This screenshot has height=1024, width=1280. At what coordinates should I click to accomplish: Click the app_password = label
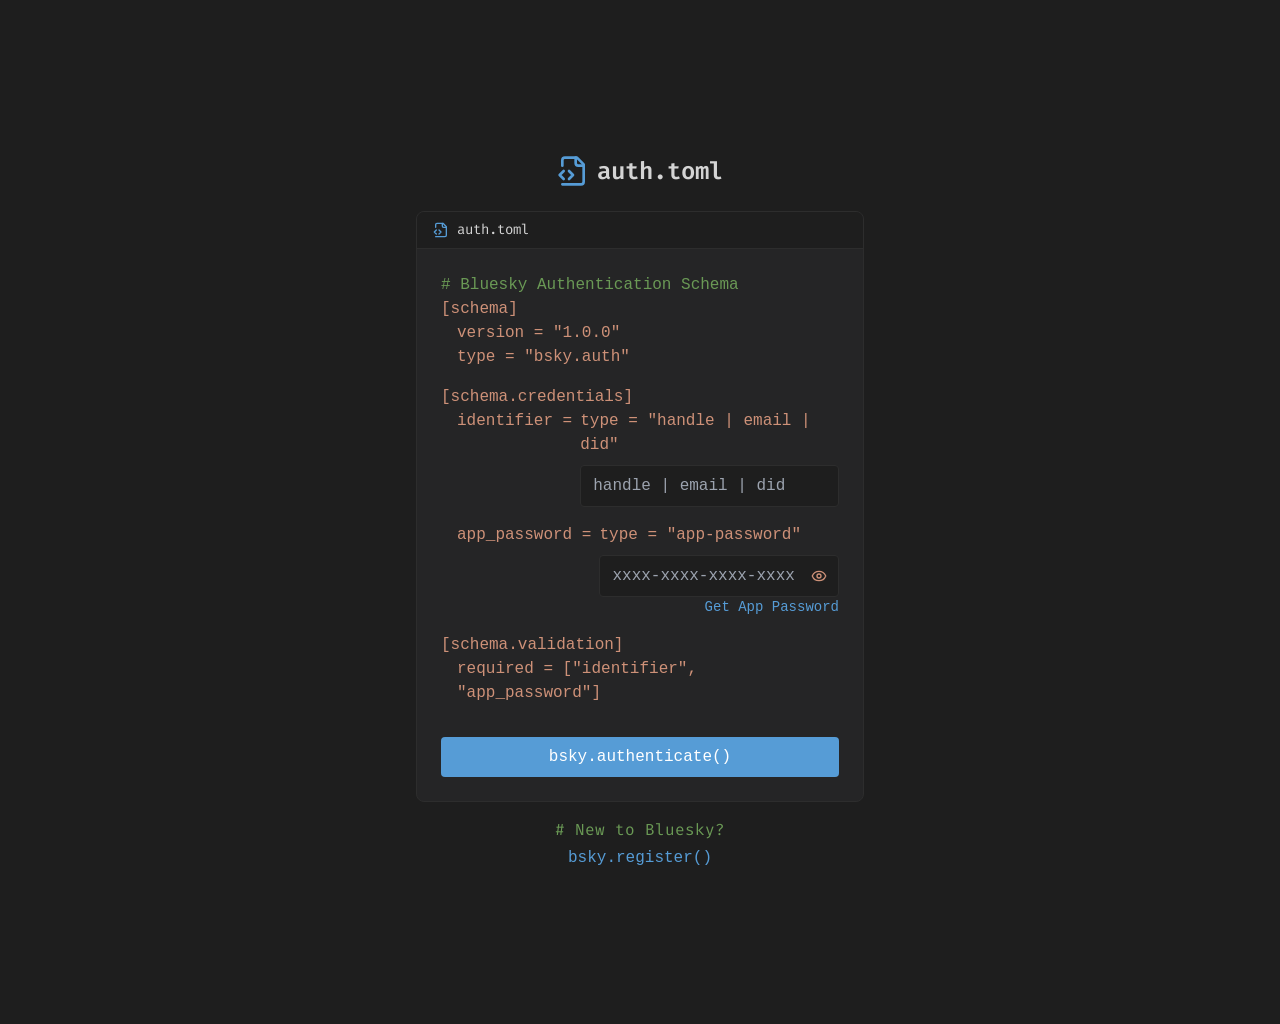(x=524, y=535)
